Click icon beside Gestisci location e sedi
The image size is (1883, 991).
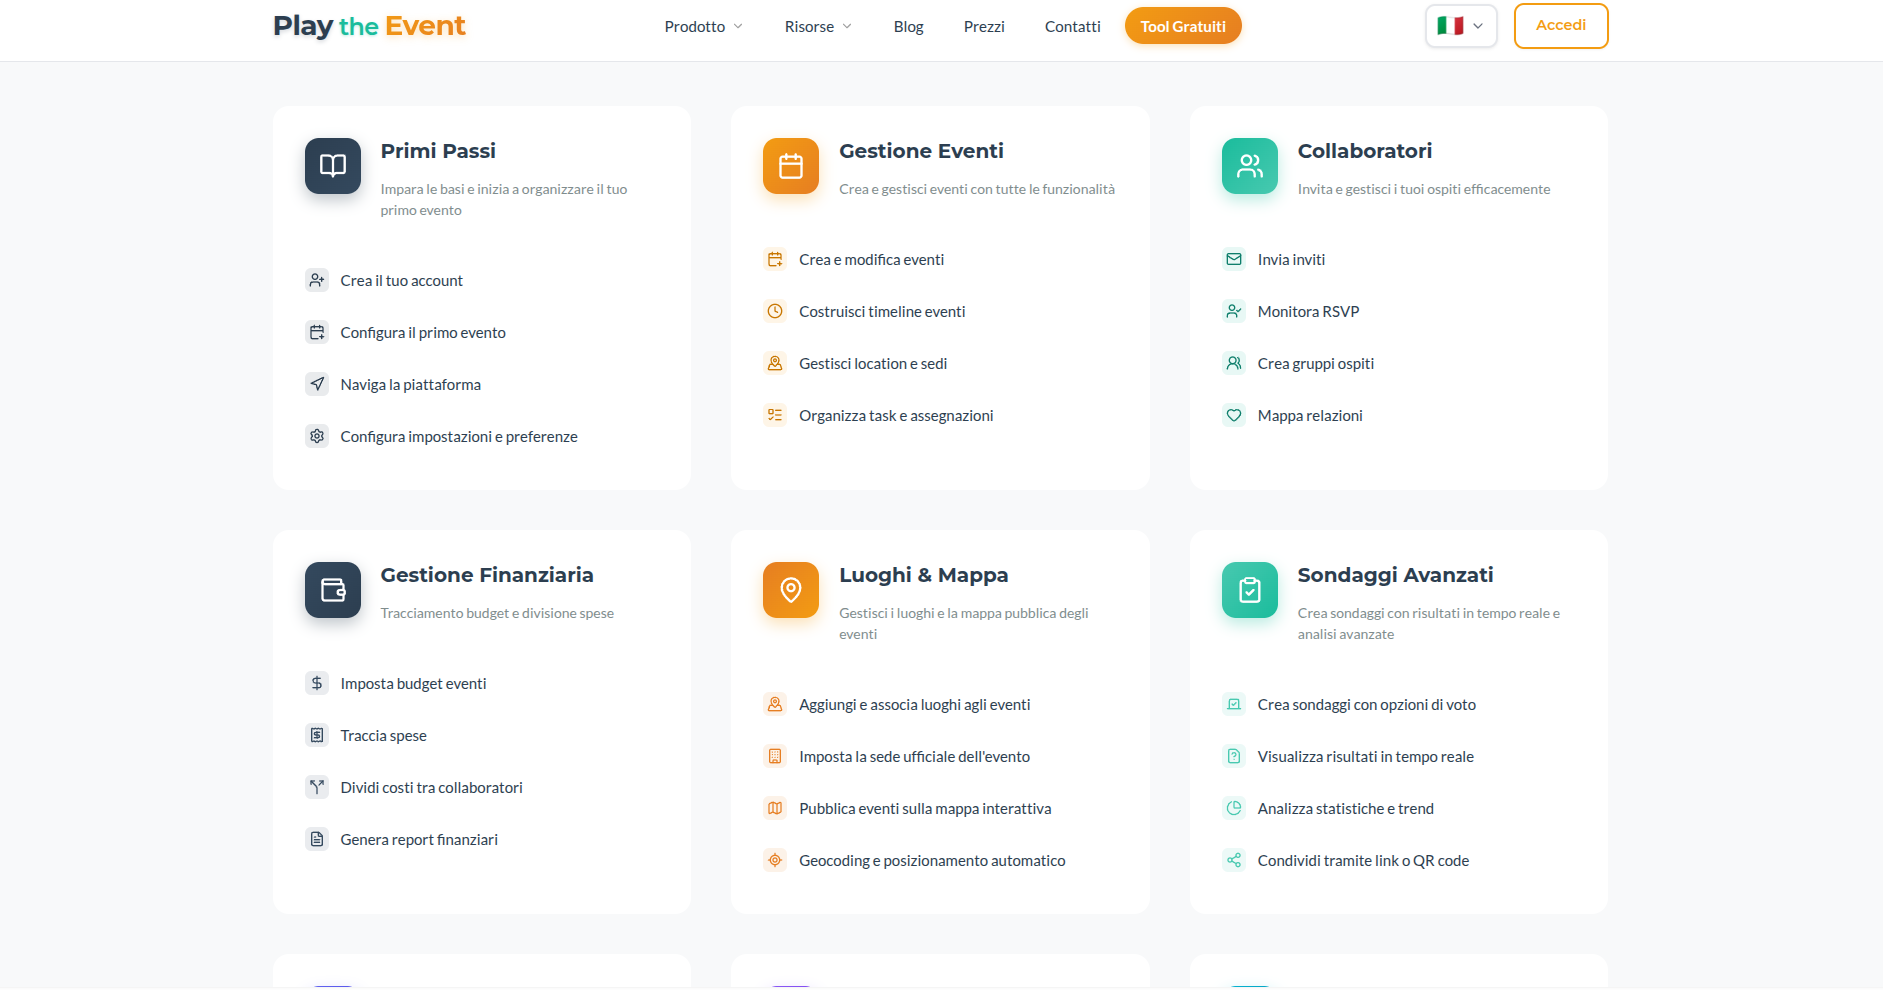click(775, 363)
